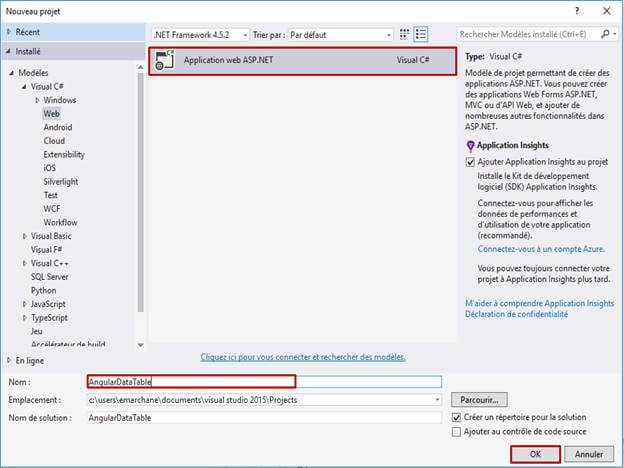Select the Workflow category
This screenshot has height=468, width=624.
(x=60, y=222)
